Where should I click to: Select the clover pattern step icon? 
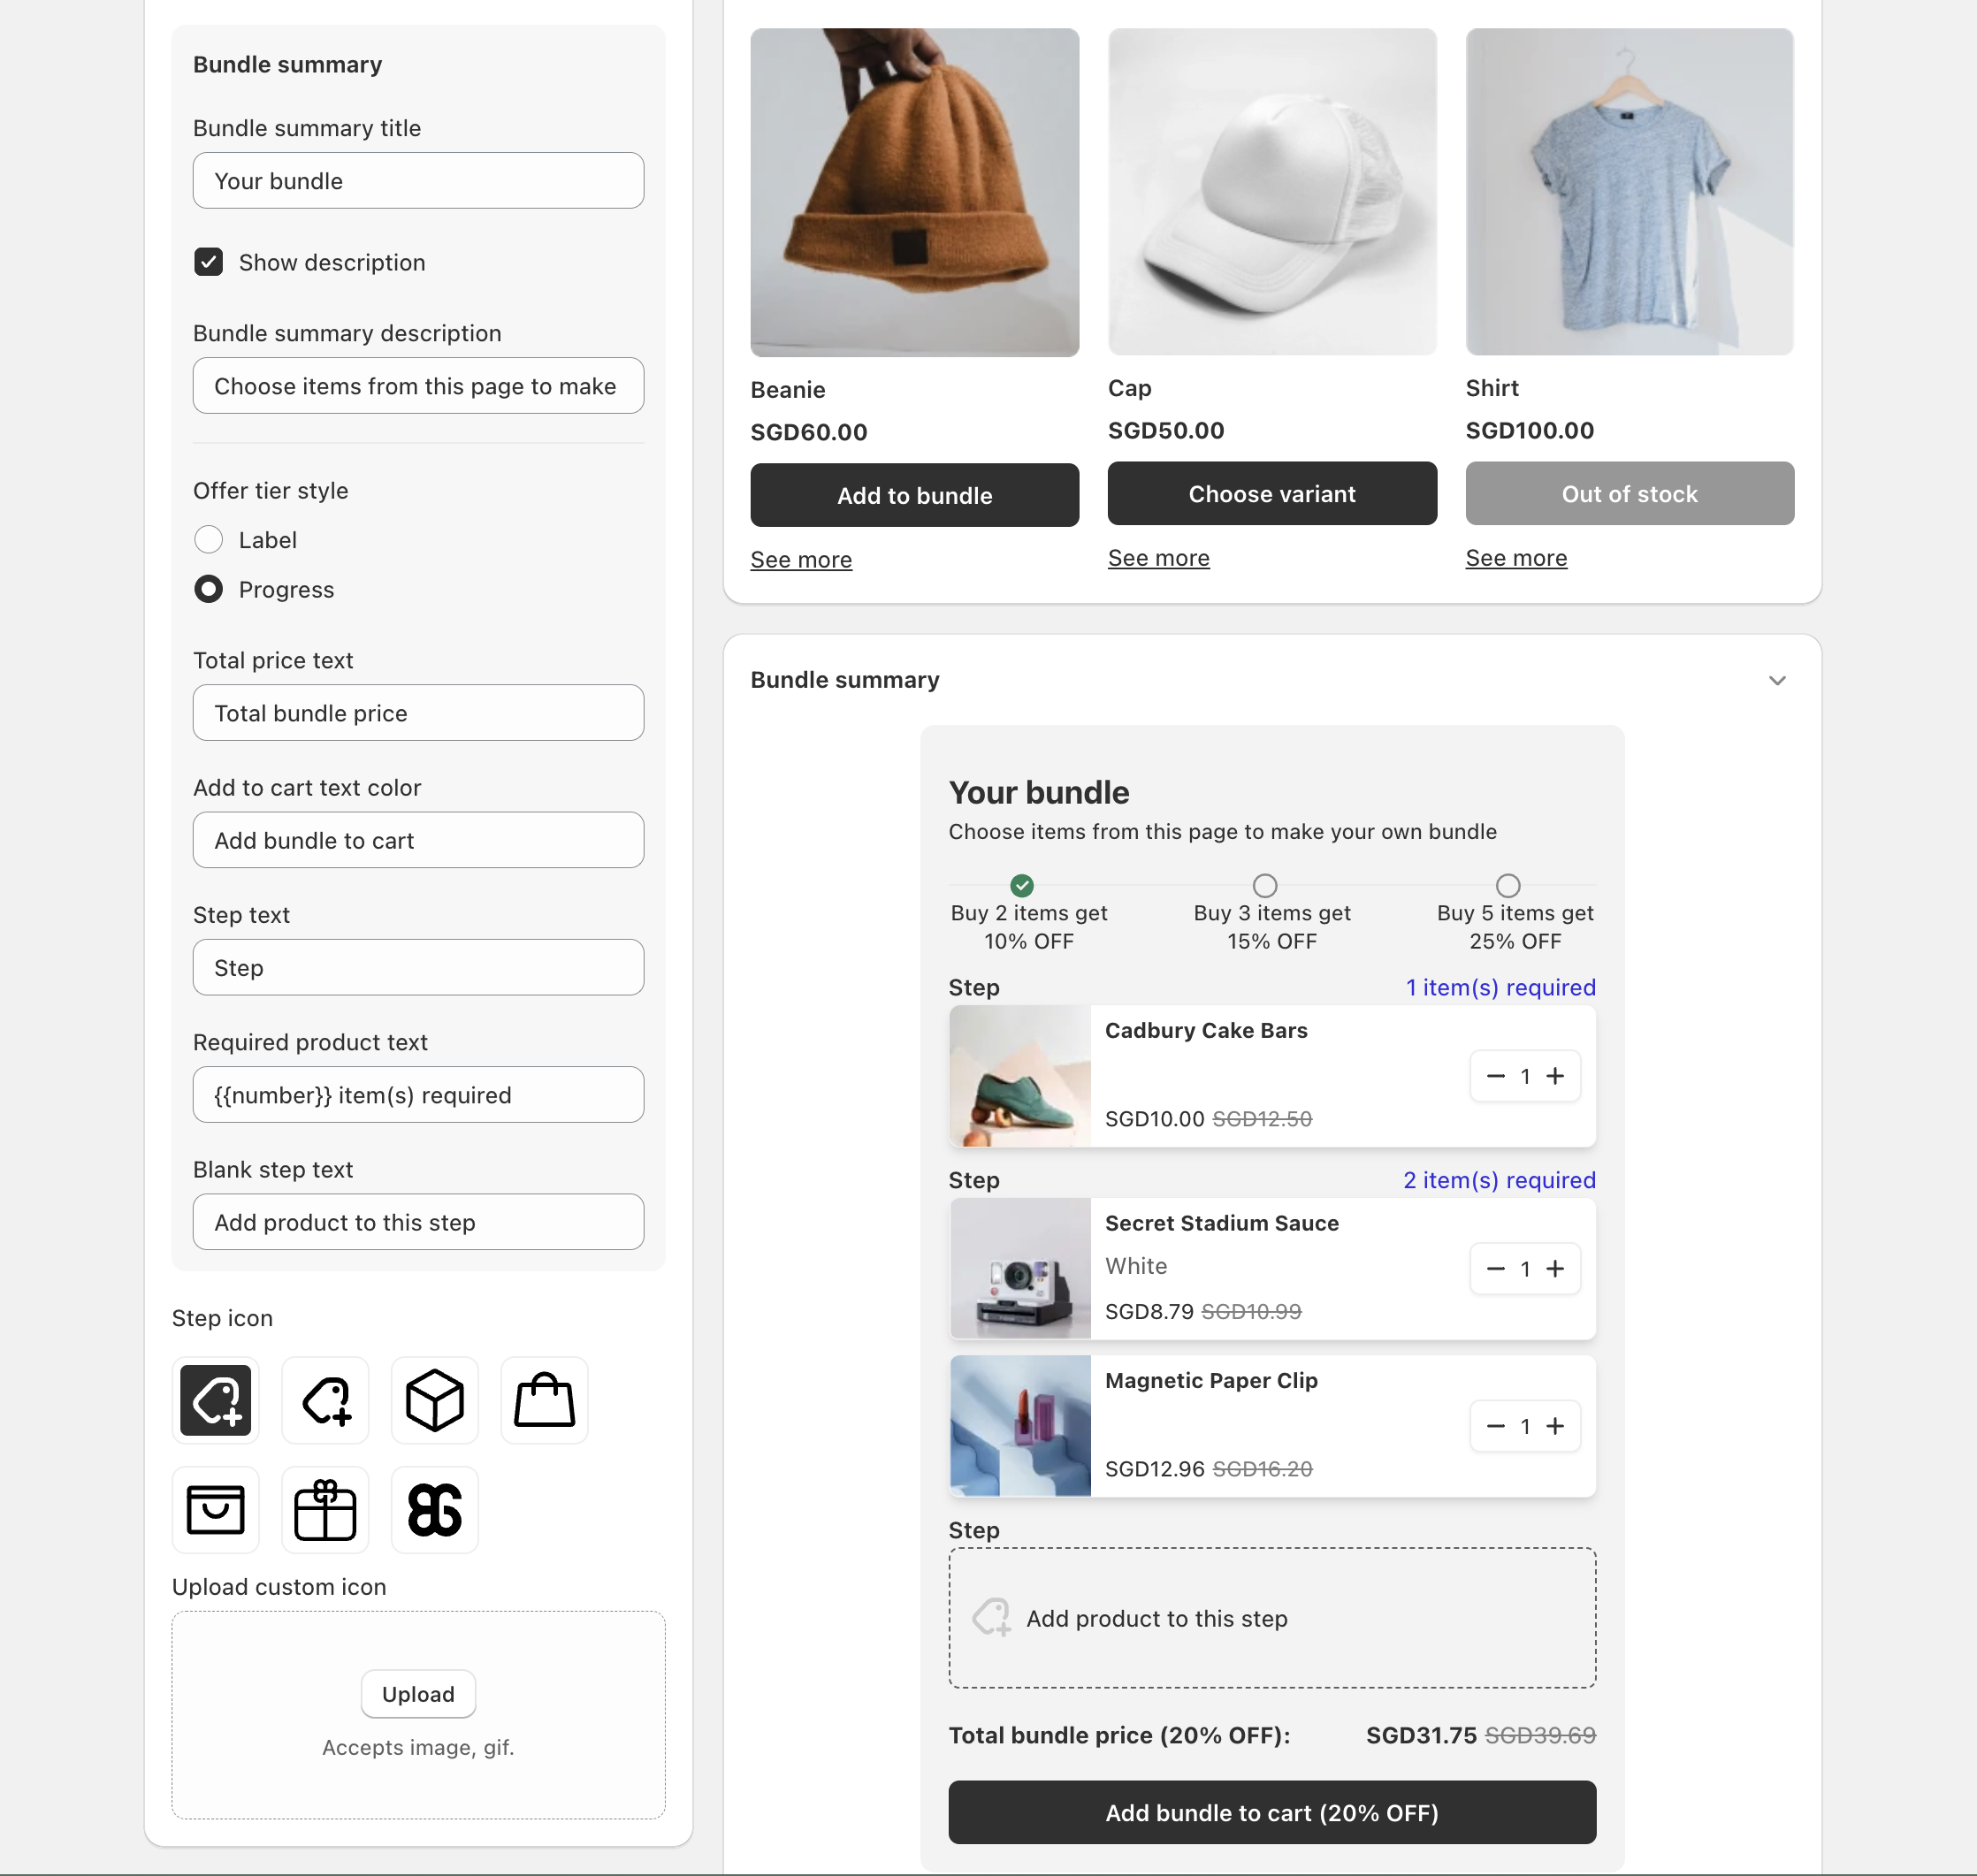(x=434, y=1509)
